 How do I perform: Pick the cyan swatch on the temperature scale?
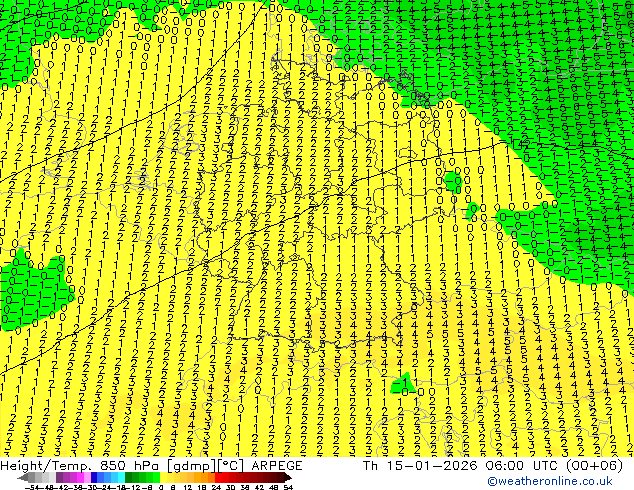pyautogui.click(x=121, y=478)
